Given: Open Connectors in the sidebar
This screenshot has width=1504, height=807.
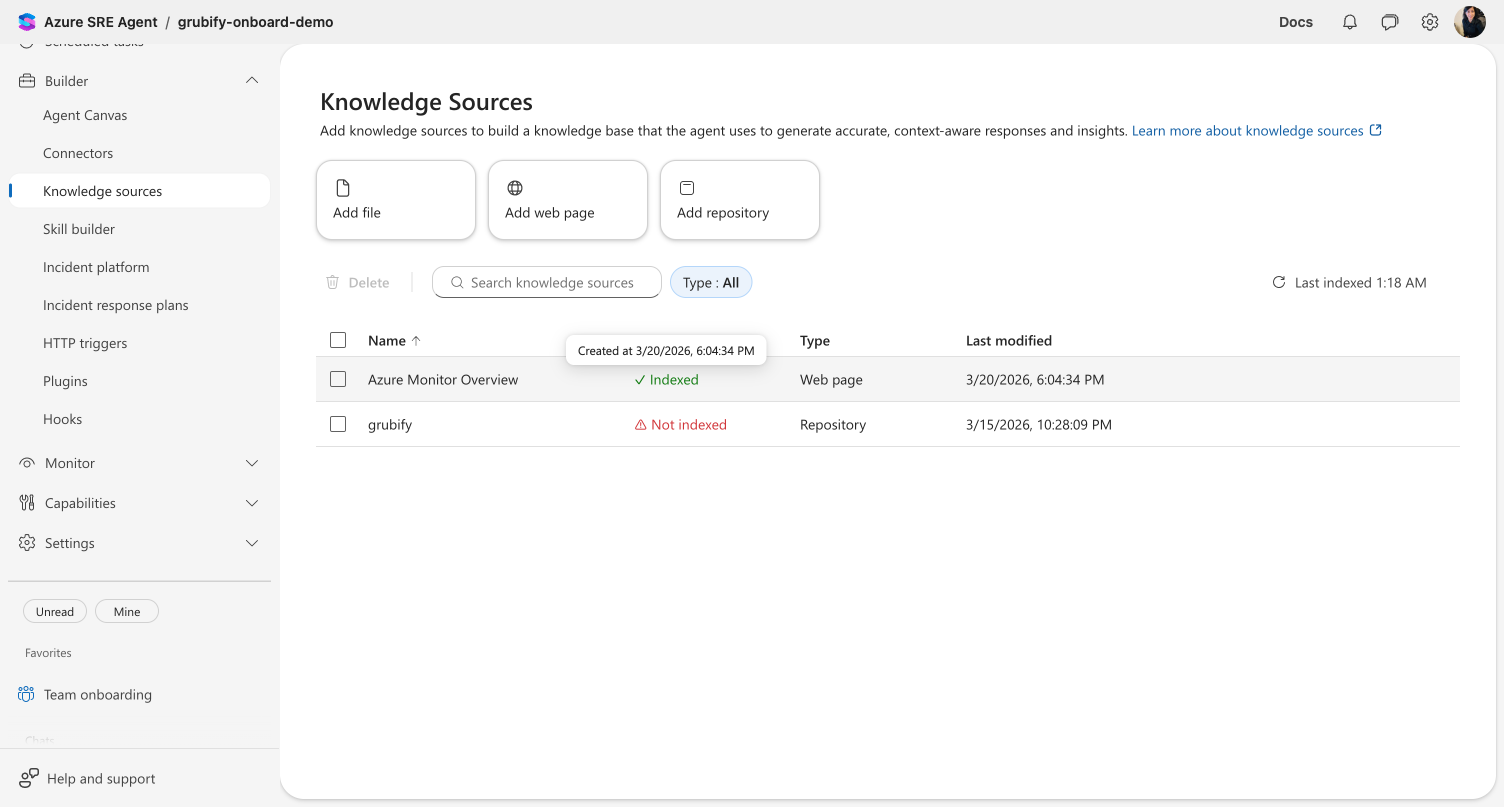Looking at the screenshot, I should click(x=78, y=153).
